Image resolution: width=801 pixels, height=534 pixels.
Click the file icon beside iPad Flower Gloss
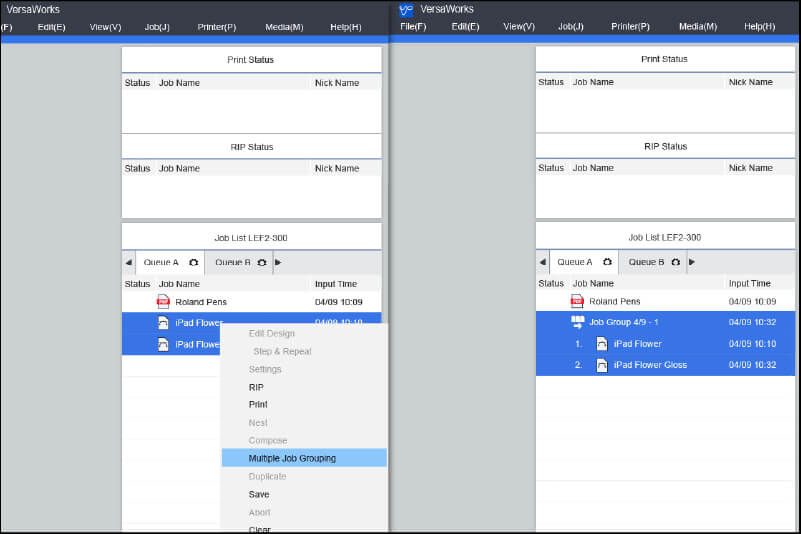click(602, 365)
